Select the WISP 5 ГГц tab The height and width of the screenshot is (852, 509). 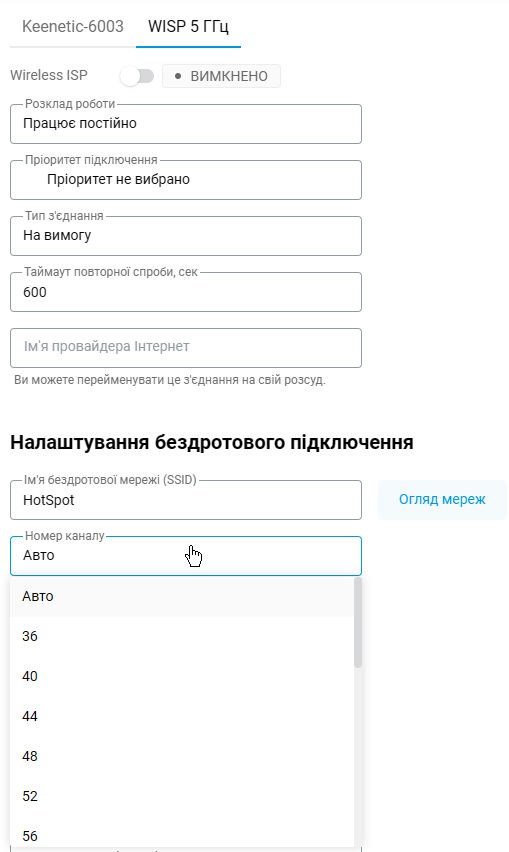[188, 27]
